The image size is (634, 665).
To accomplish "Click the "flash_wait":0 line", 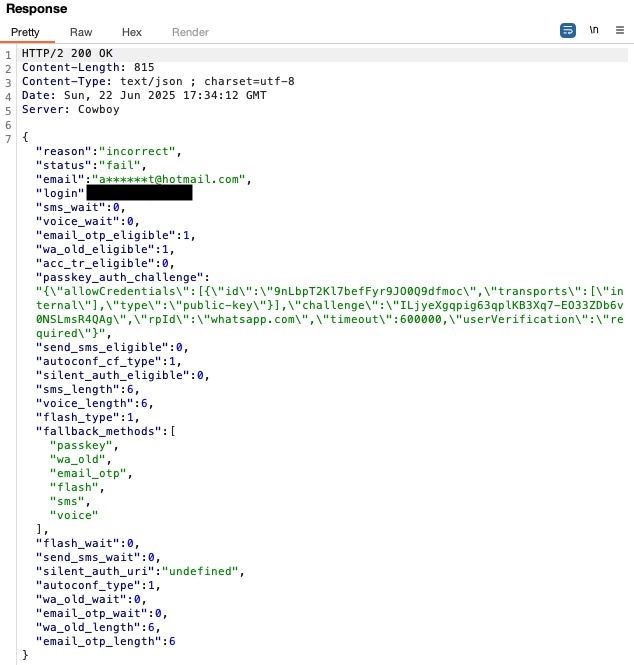I will (x=88, y=543).
